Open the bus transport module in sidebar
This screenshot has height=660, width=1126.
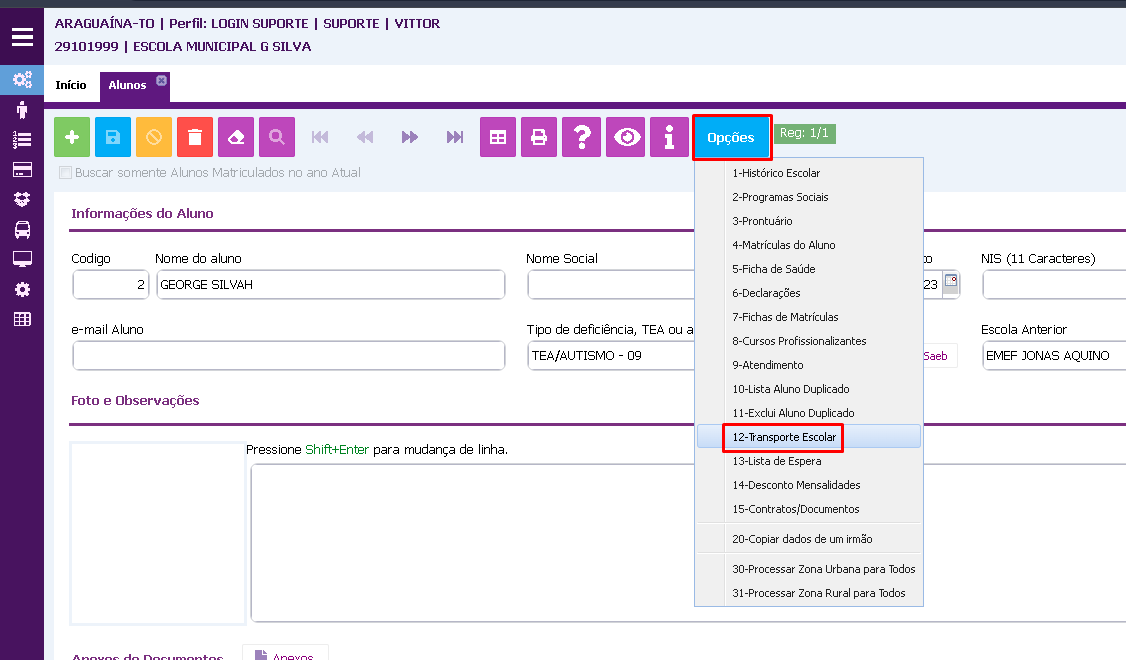[x=21, y=229]
